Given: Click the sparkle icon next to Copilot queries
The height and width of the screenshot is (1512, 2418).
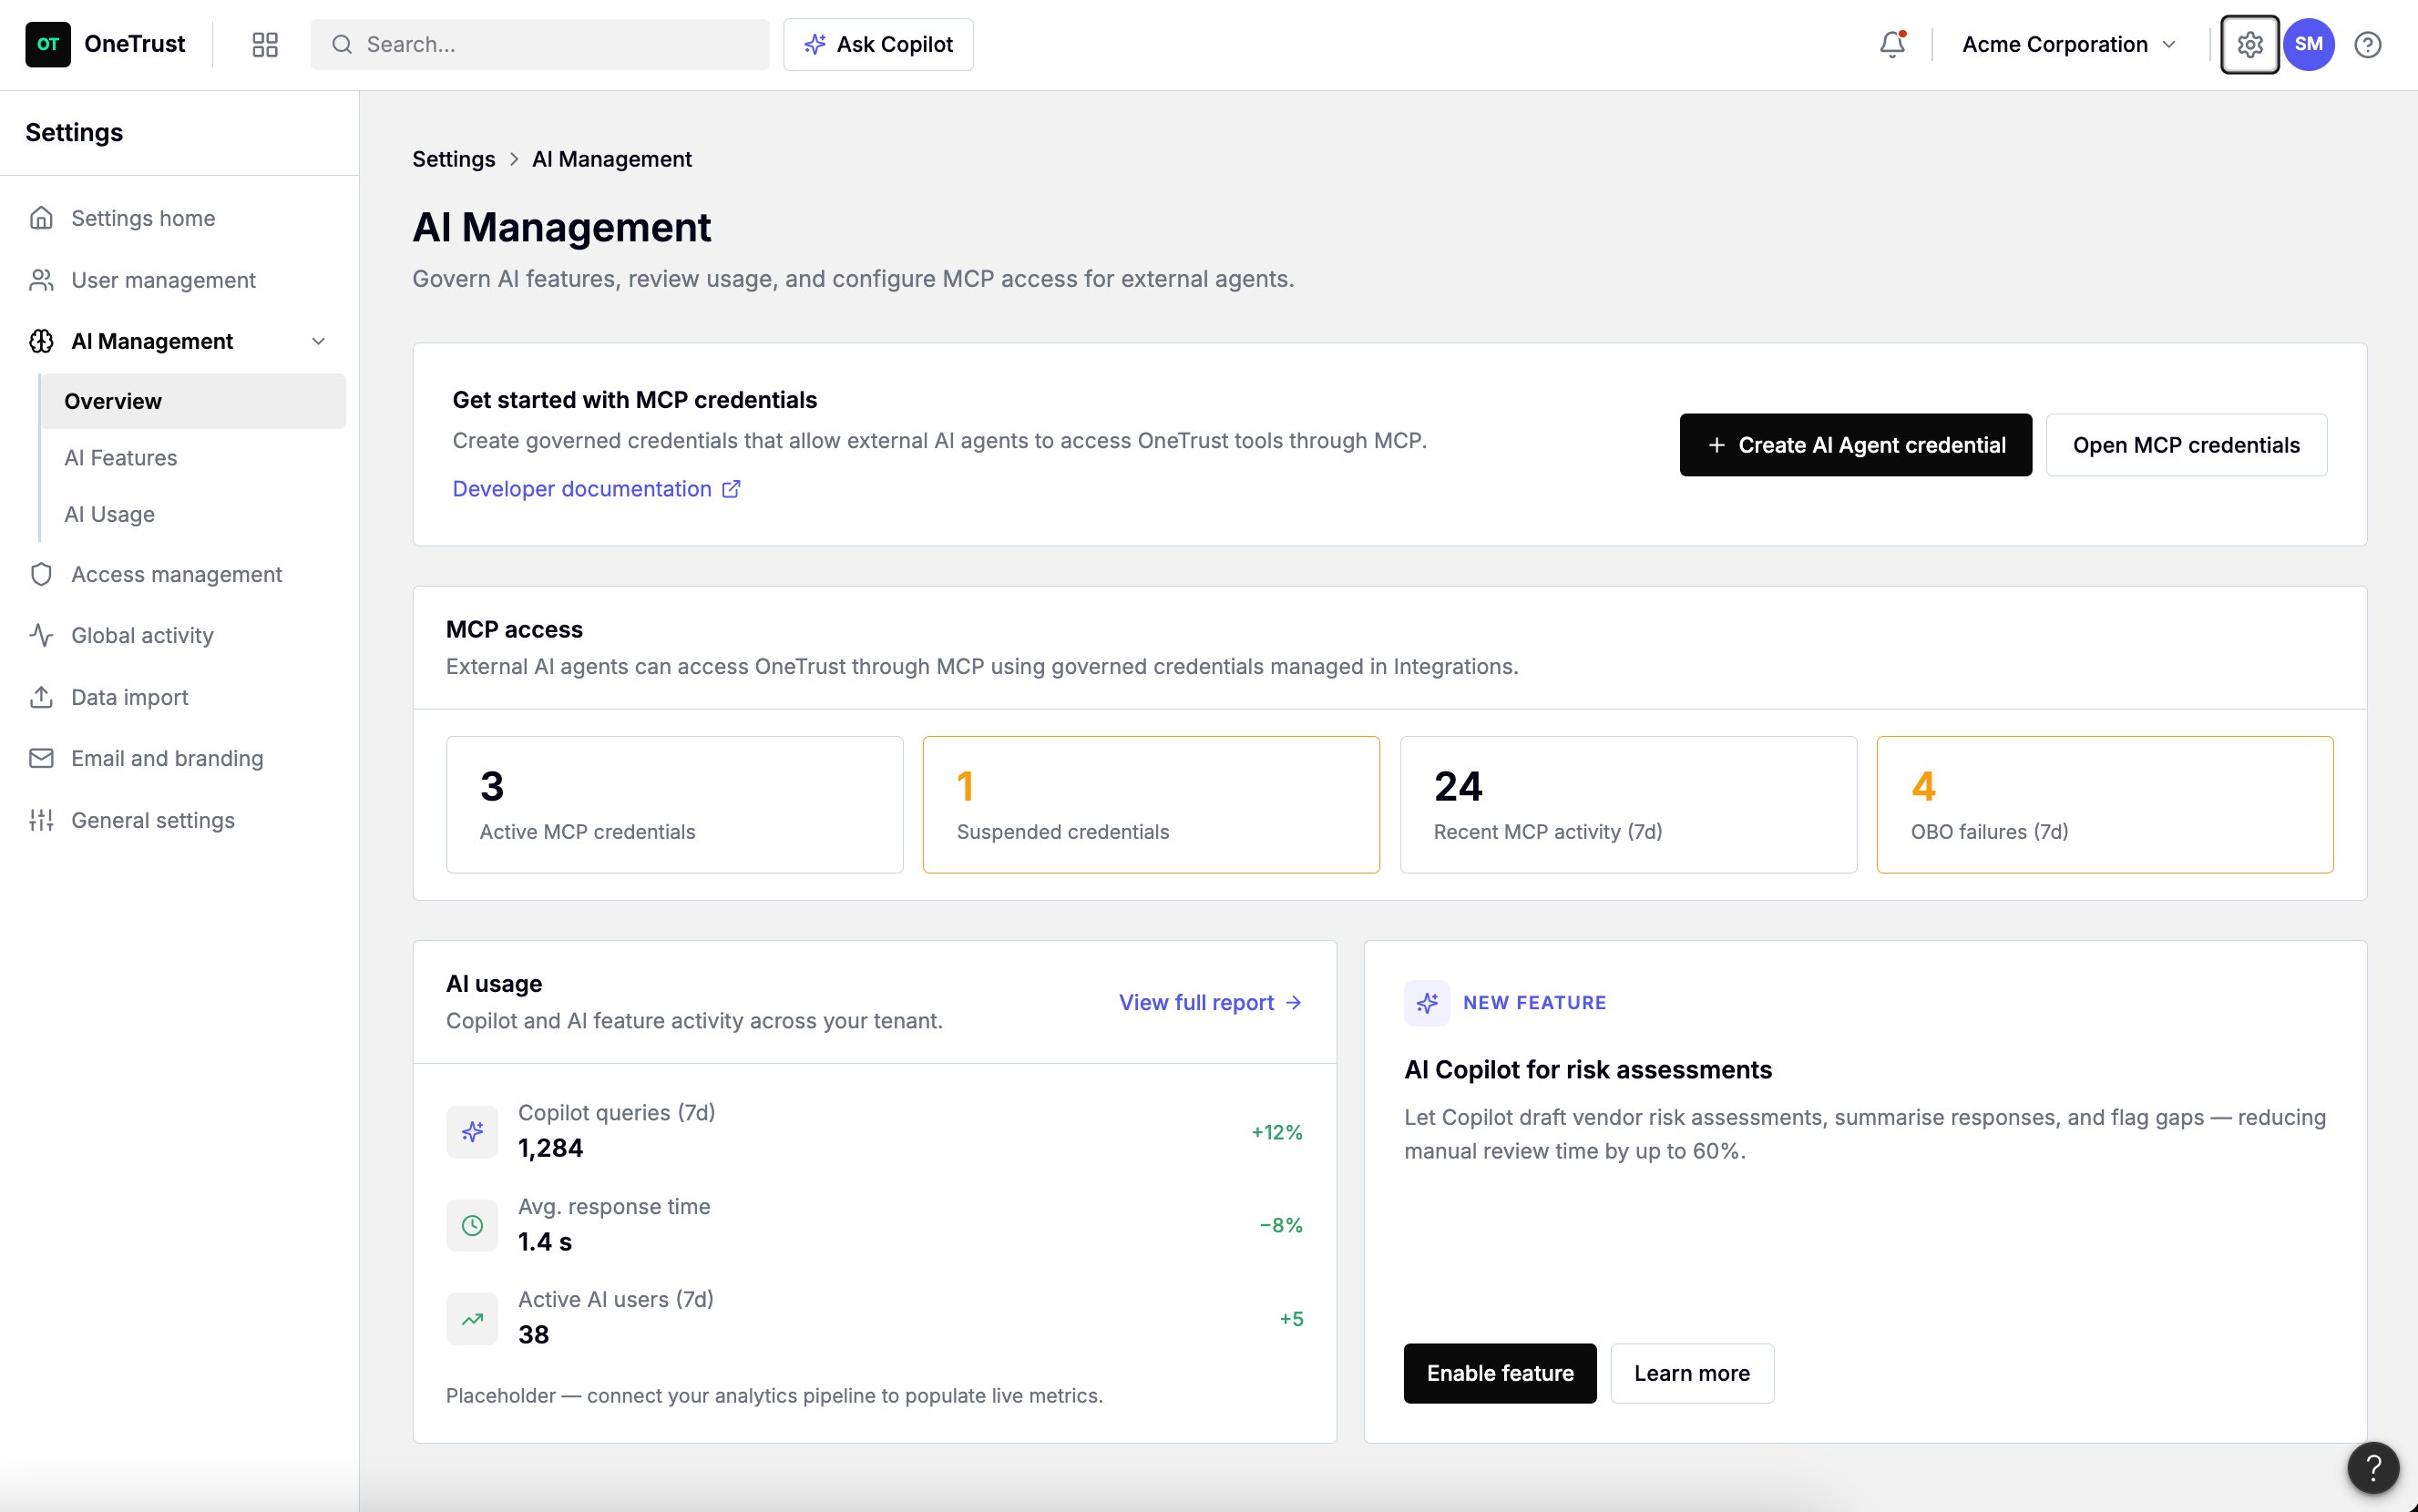Looking at the screenshot, I should tap(472, 1132).
